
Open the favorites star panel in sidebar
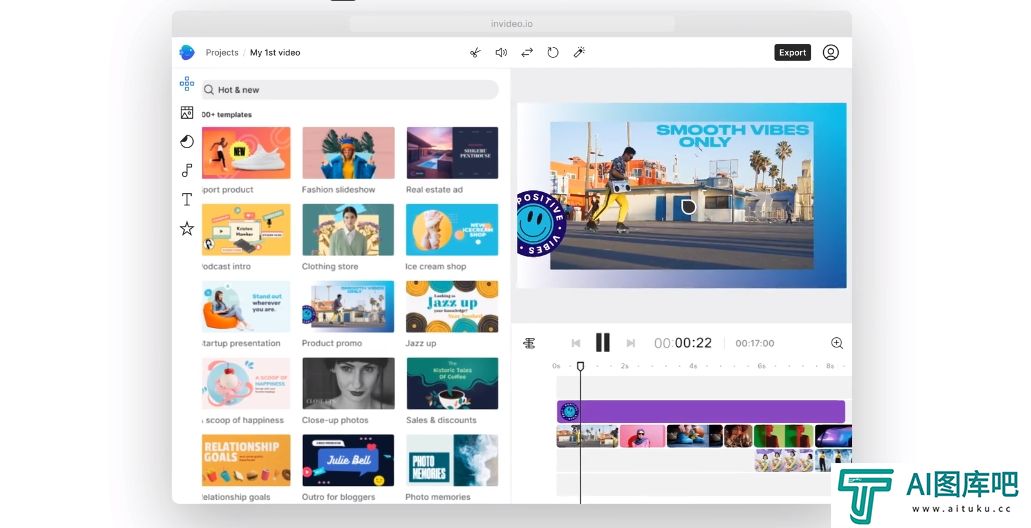click(187, 229)
